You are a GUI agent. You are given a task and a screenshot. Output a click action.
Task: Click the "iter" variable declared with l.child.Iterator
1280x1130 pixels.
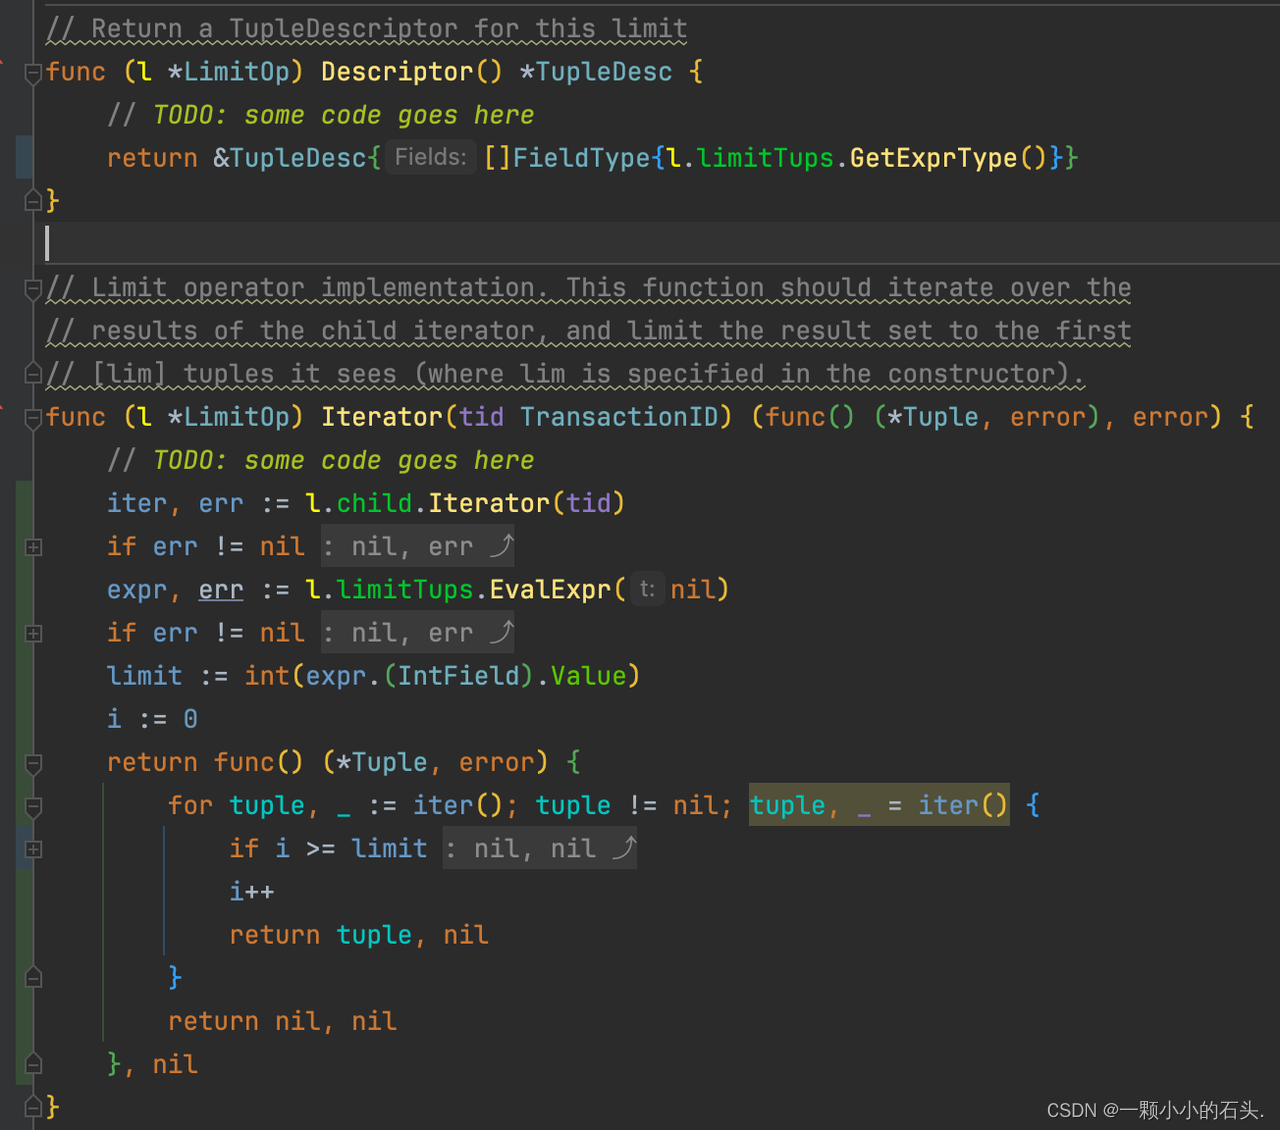tap(137, 503)
